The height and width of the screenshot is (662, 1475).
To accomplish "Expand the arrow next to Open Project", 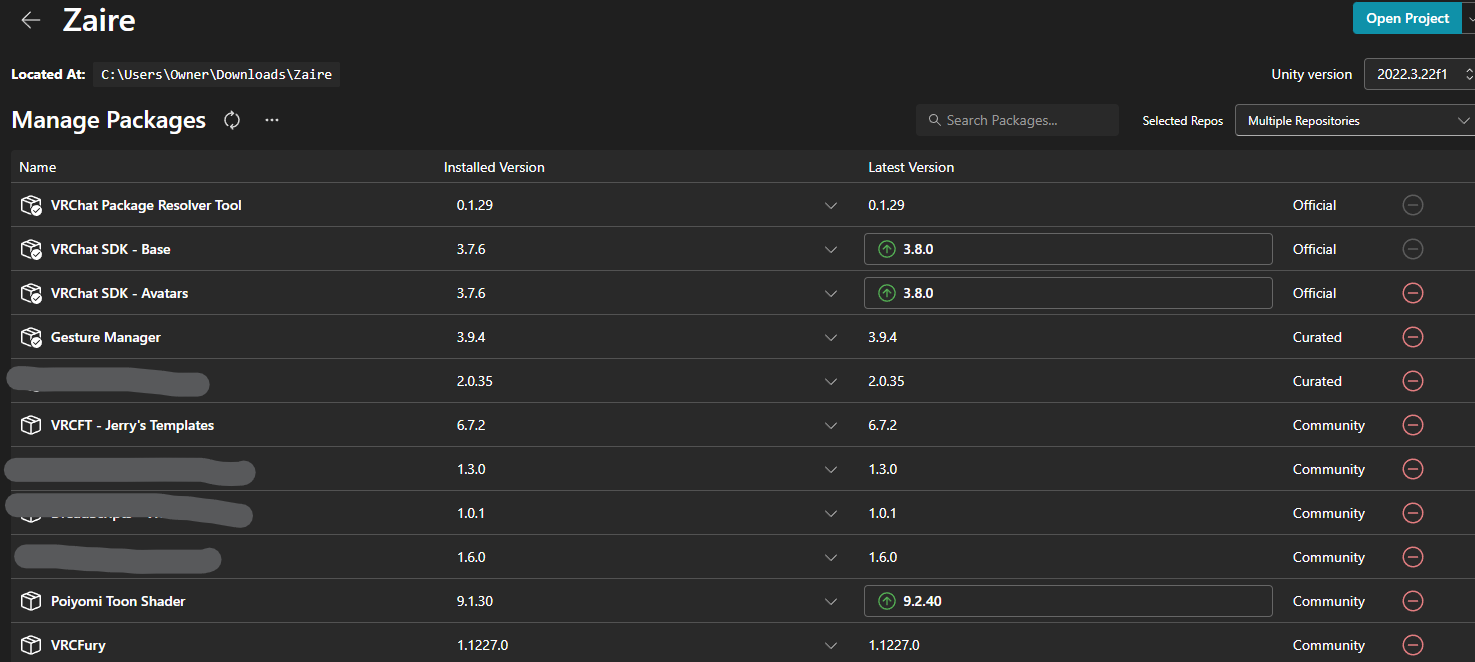I will point(1468,18).
